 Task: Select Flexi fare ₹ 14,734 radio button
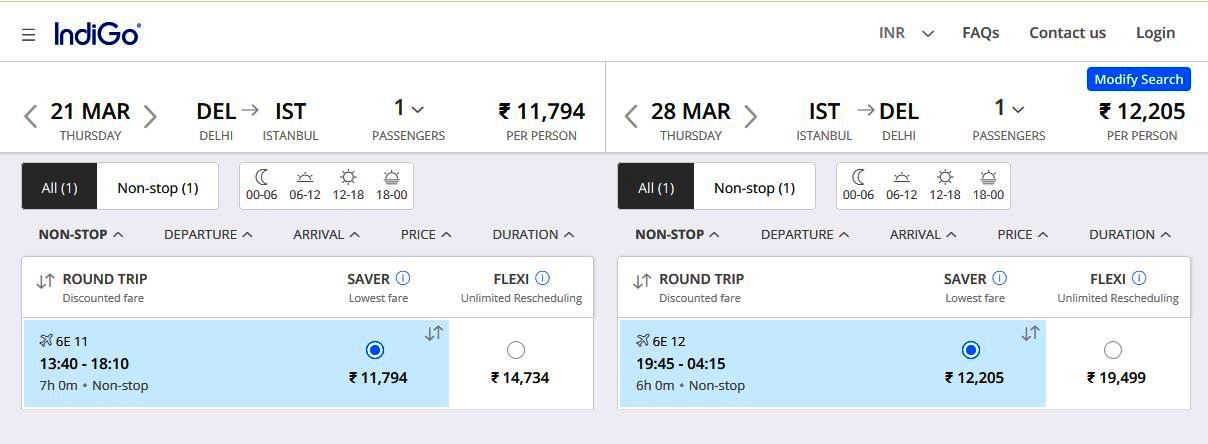(x=516, y=350)
